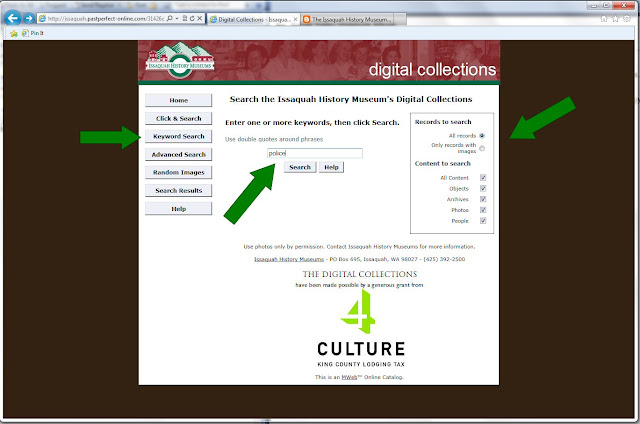Image resolution: width=640 pixels, height=424 pixels.
Task: Click the Help button next to Search
Action: tap(331, 167)
